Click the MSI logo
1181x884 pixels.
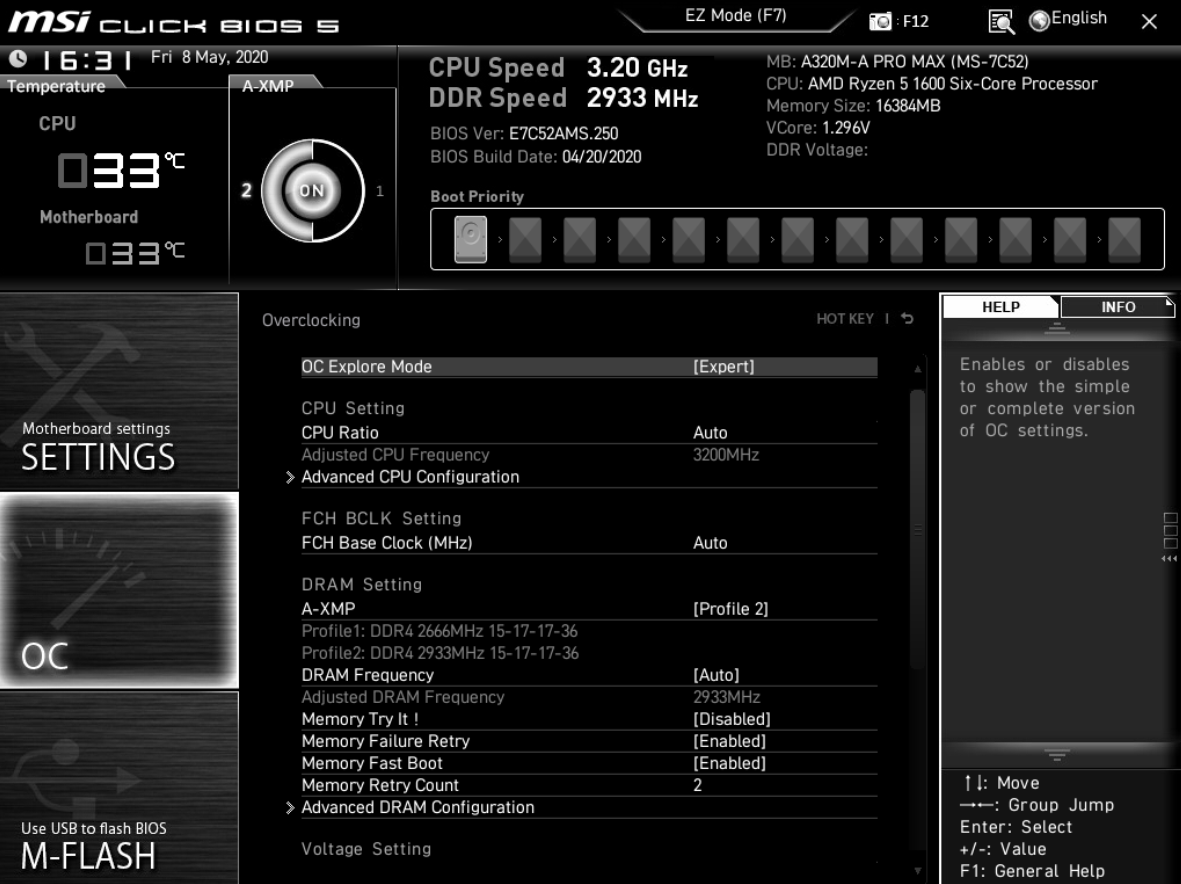click(49, 21)
